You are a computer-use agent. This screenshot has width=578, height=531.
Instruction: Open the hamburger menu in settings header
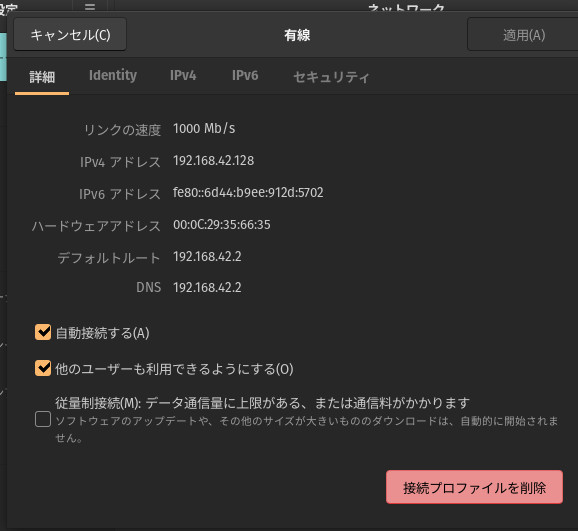(90, 6)
